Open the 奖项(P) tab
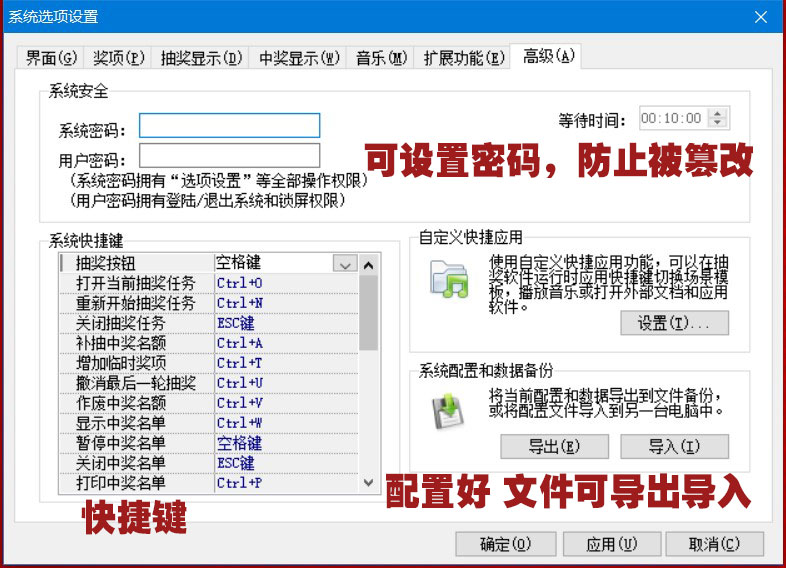Viewport: 786px width, 568px height. coord(118,57)
